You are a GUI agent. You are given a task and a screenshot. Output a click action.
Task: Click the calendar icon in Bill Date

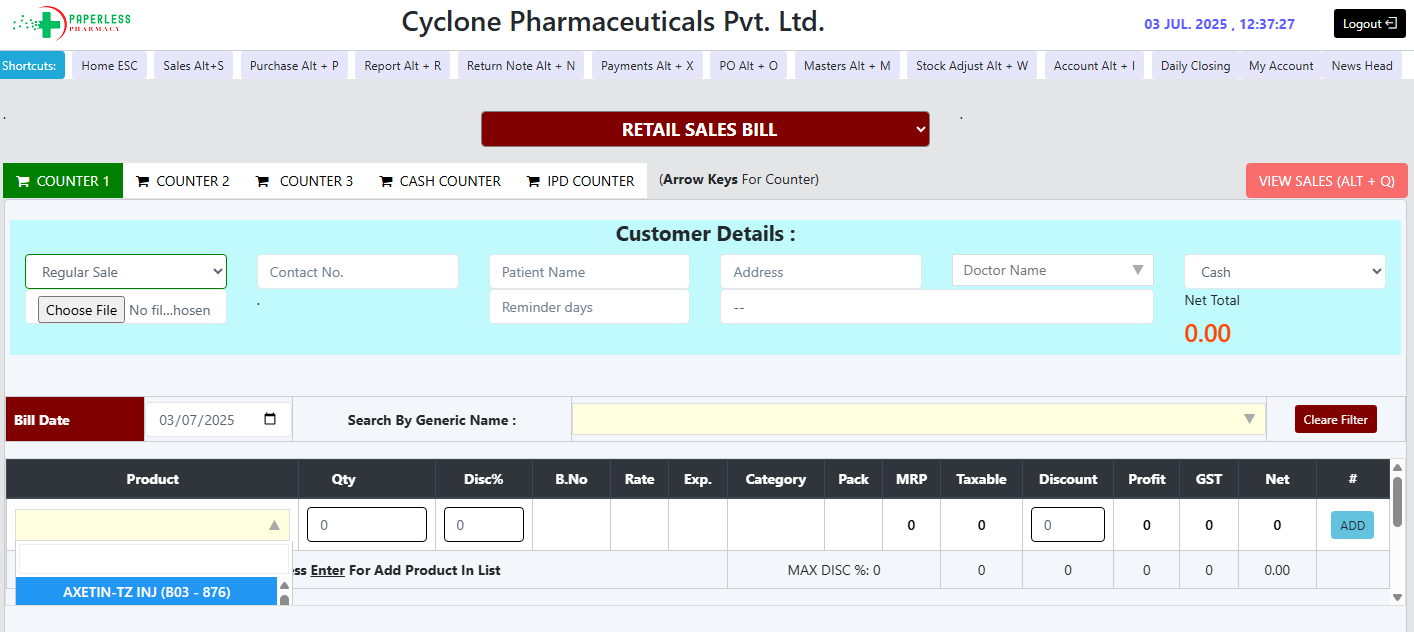coord(270,420)
